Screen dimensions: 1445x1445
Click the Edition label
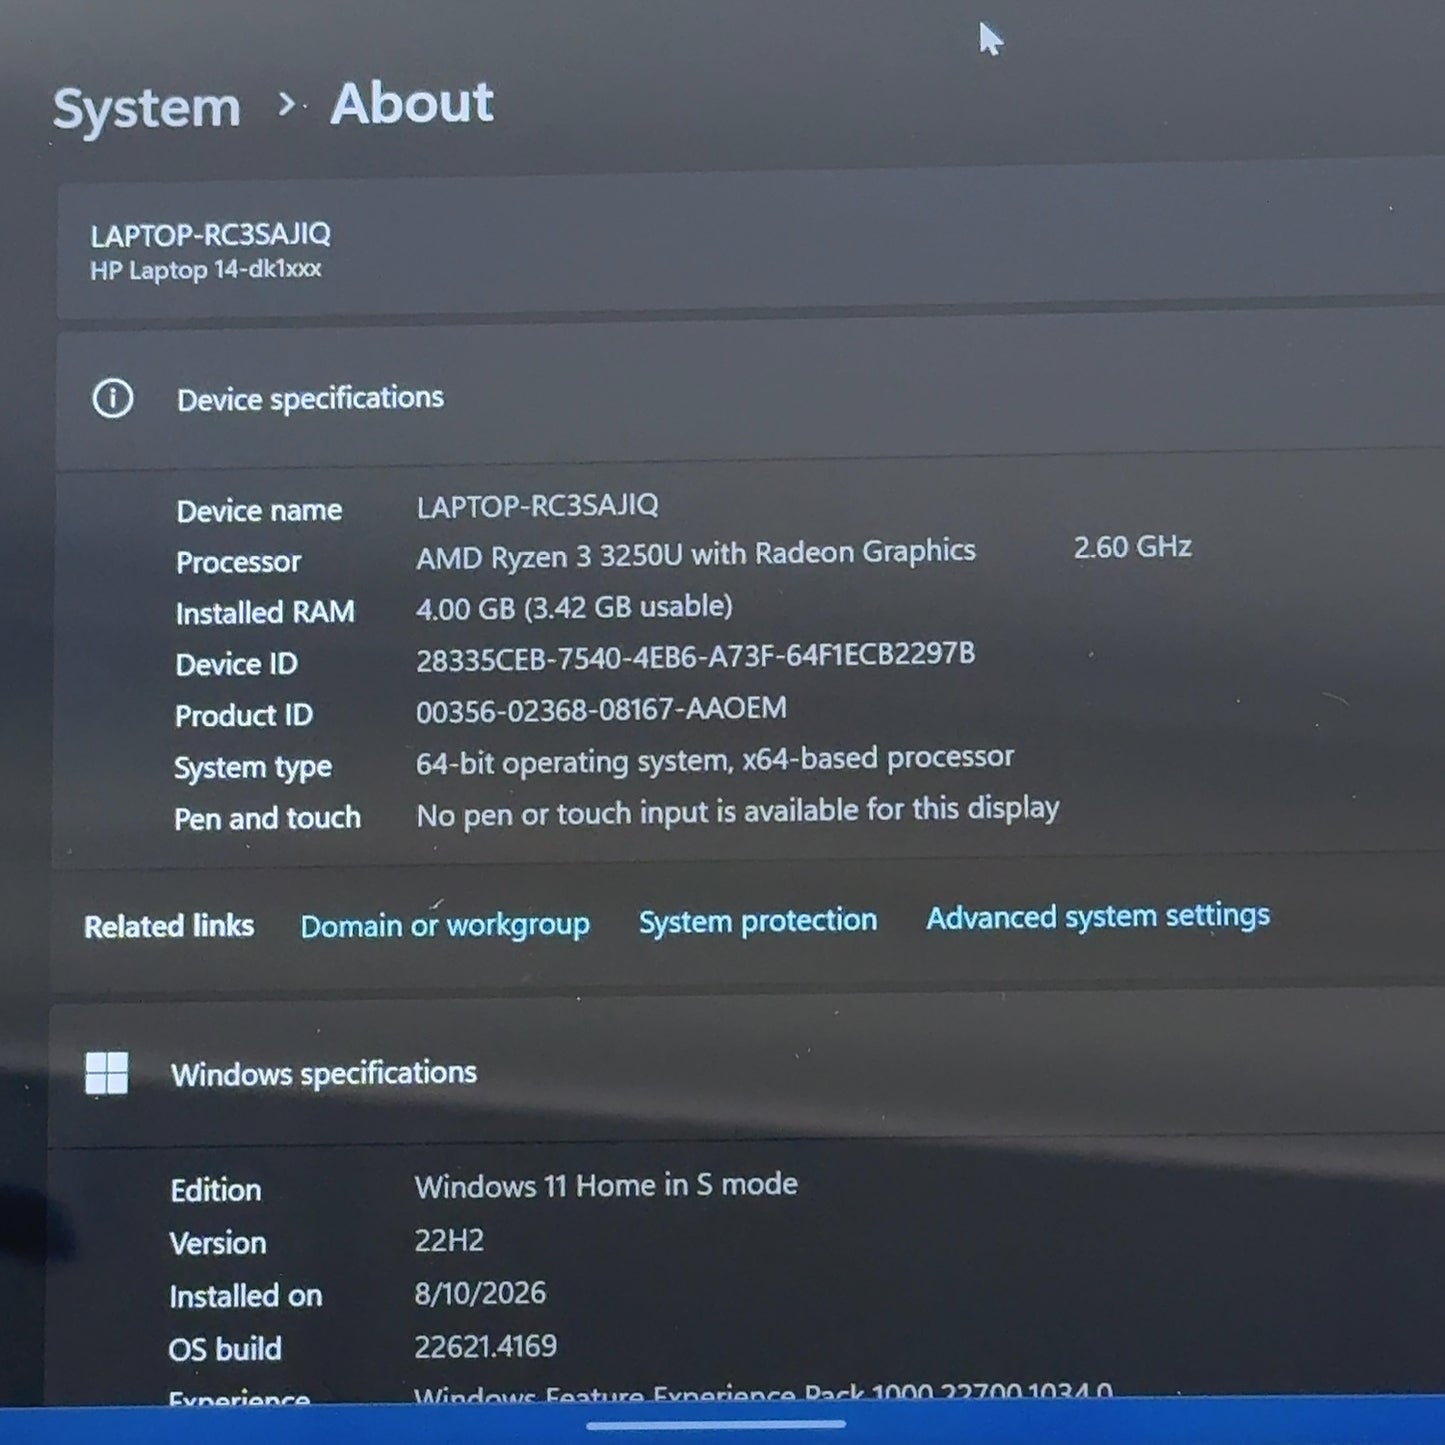click(x=215, y=1190)
